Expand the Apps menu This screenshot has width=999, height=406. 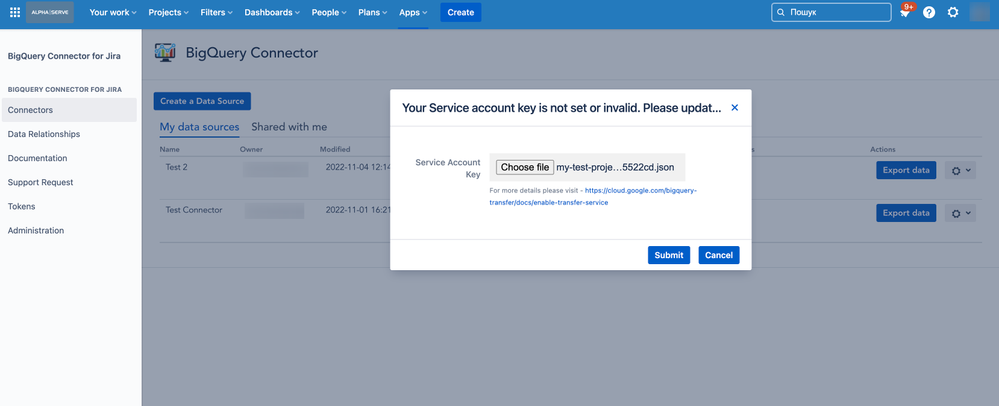pos(413,12)
